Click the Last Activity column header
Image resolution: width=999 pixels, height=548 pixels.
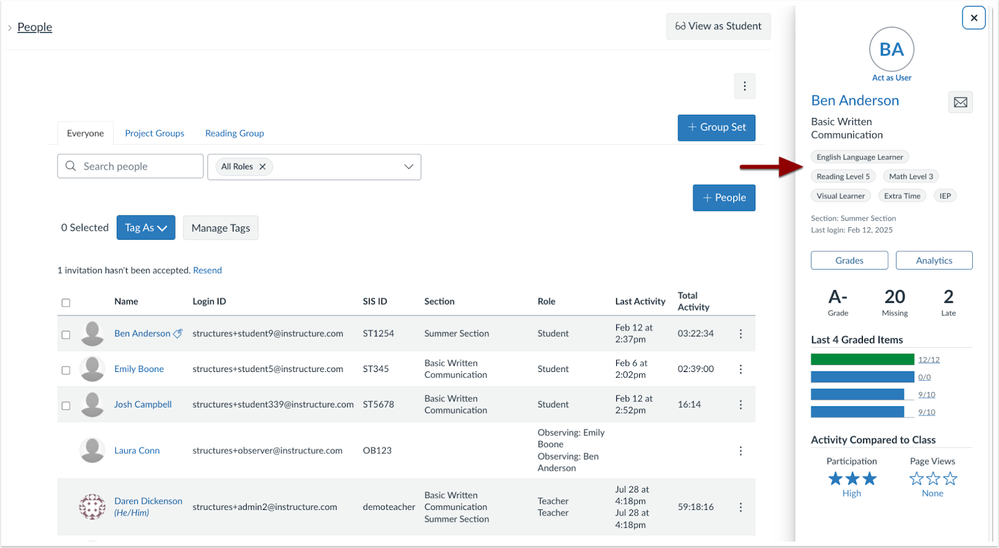pyautogui.click(x=640, y=301)
